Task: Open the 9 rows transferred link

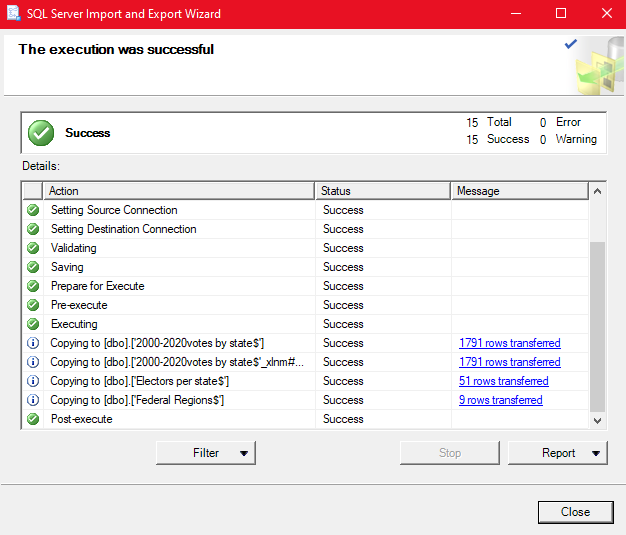Action: coord(501,400)
